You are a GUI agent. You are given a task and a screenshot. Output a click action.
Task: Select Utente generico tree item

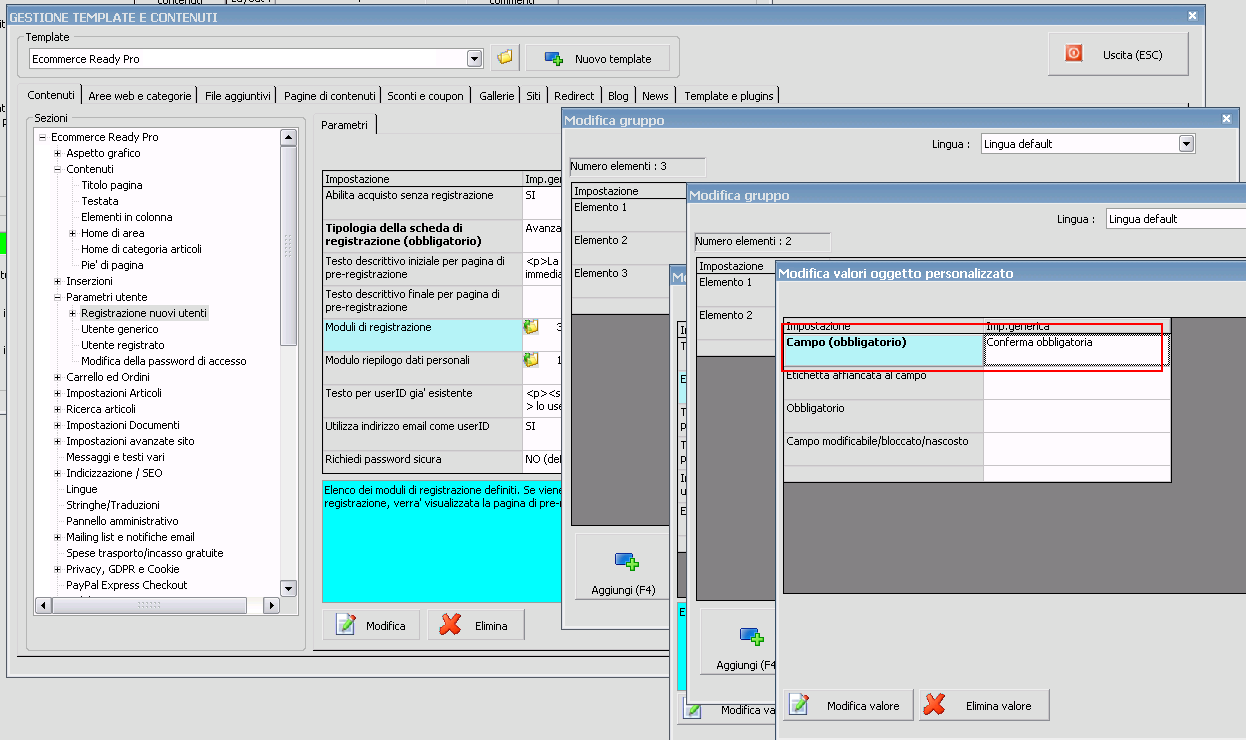(120, 329)
